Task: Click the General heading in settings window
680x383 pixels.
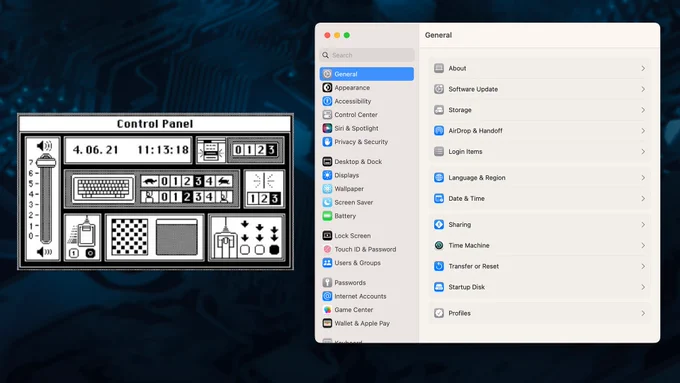Action: click(x=438, y=35)
